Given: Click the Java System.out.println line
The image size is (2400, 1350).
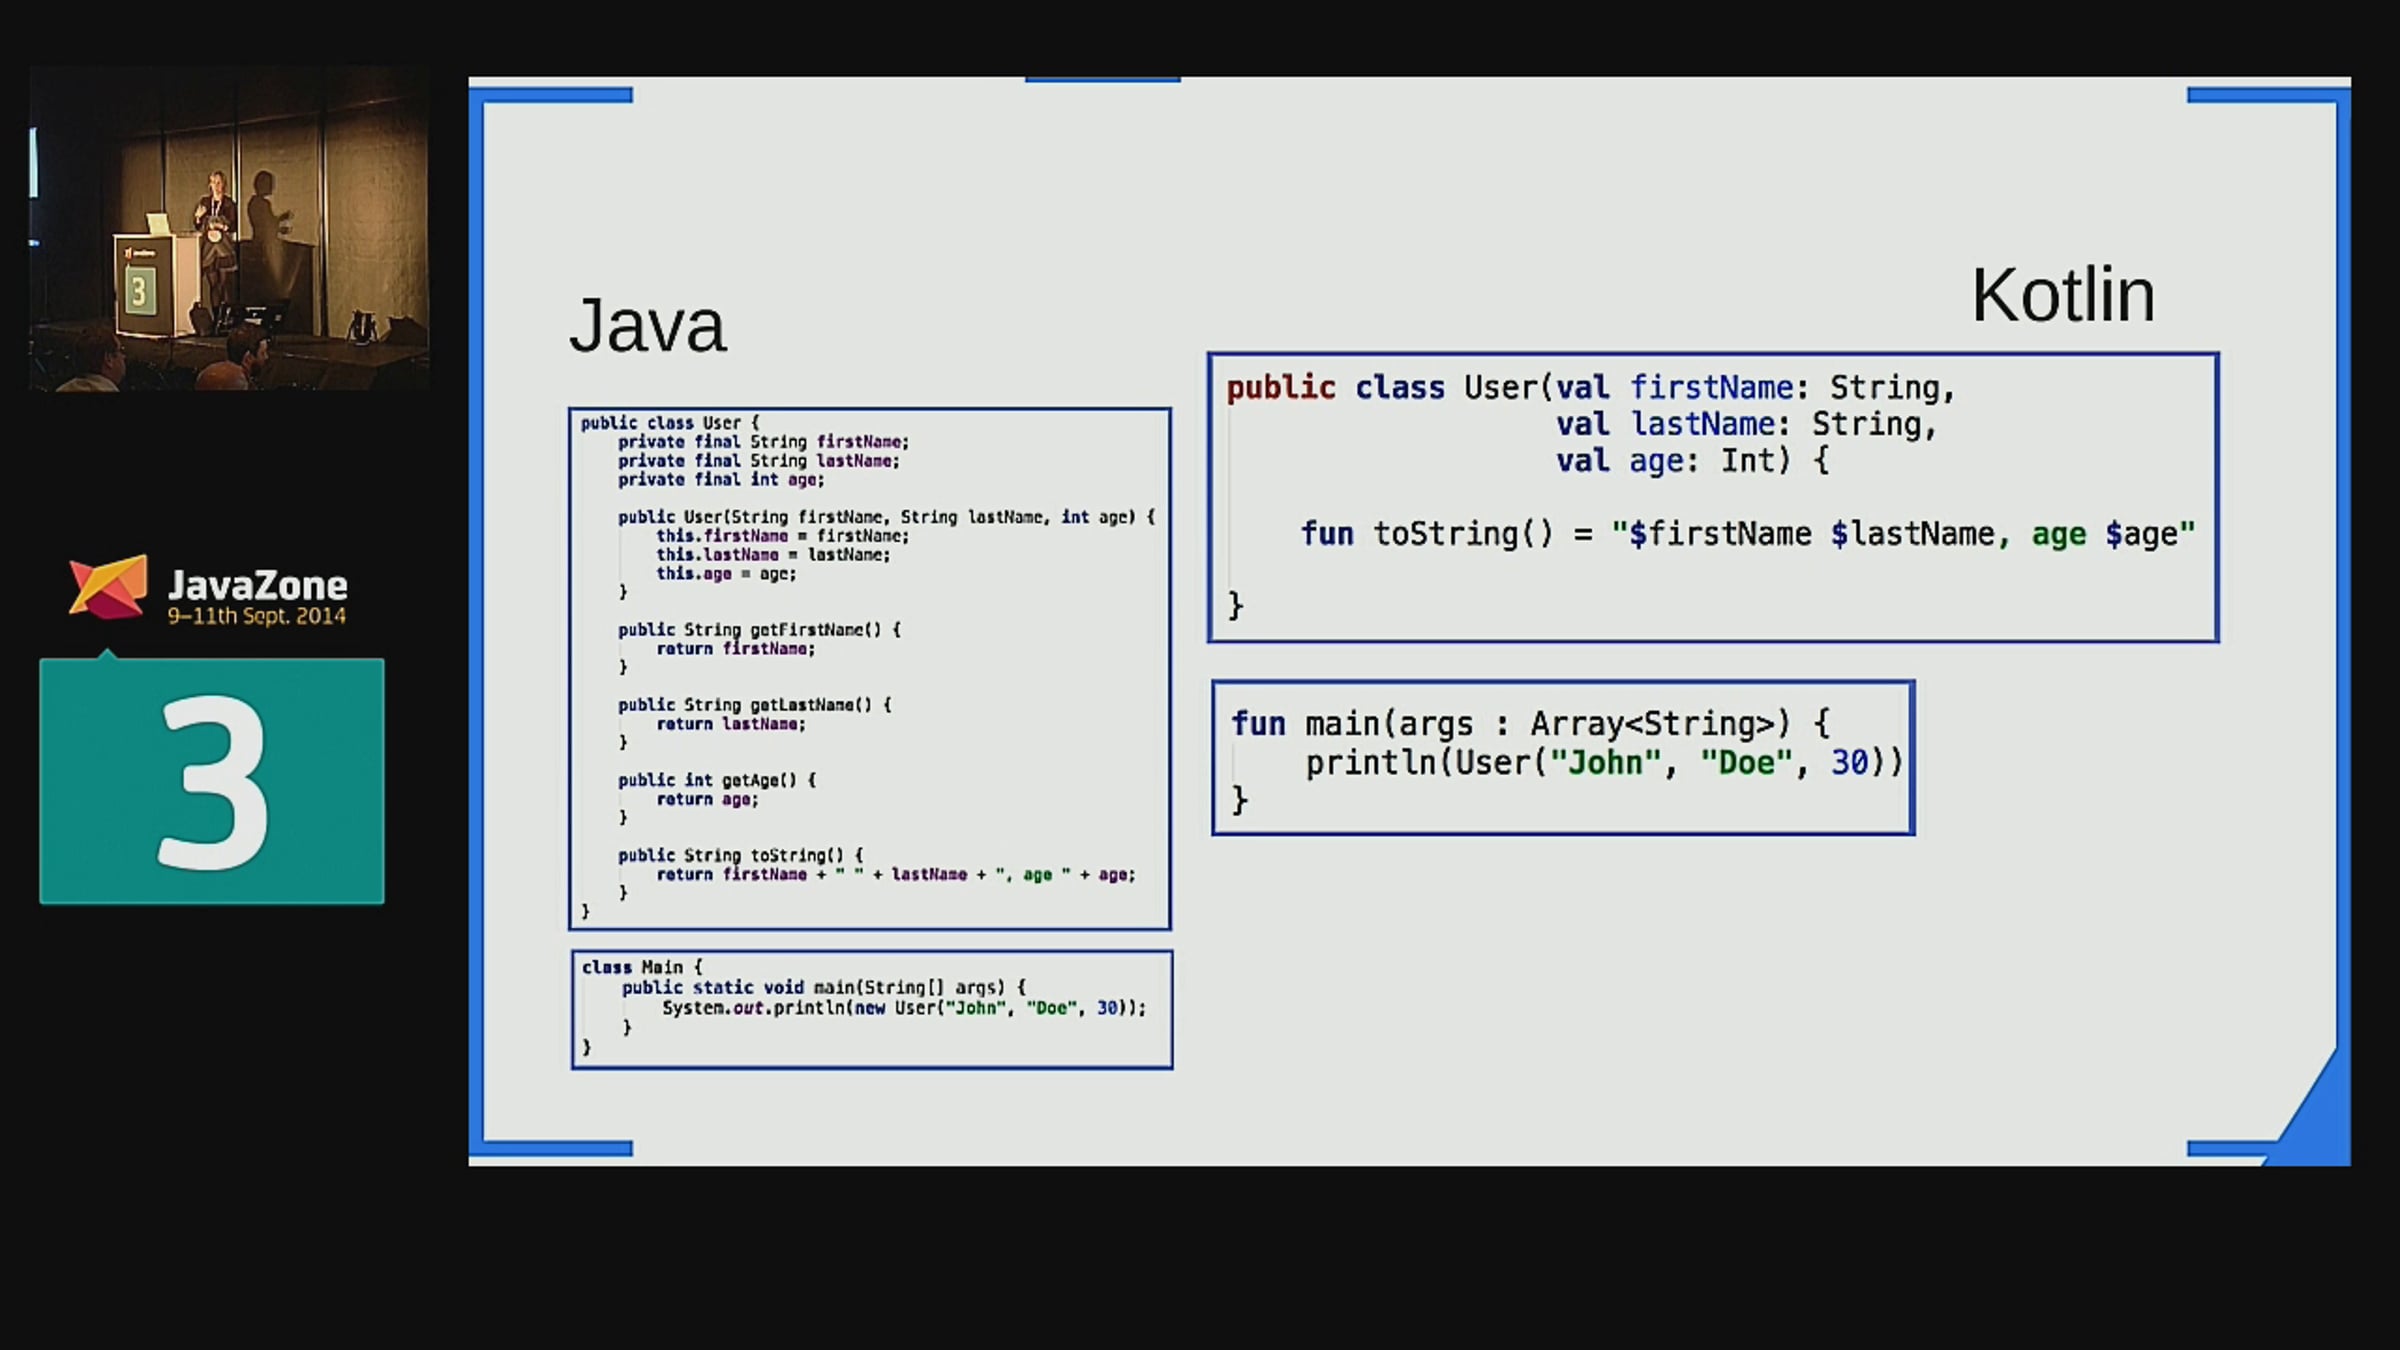Looking at the screenshot, I should pos(904,1008).
